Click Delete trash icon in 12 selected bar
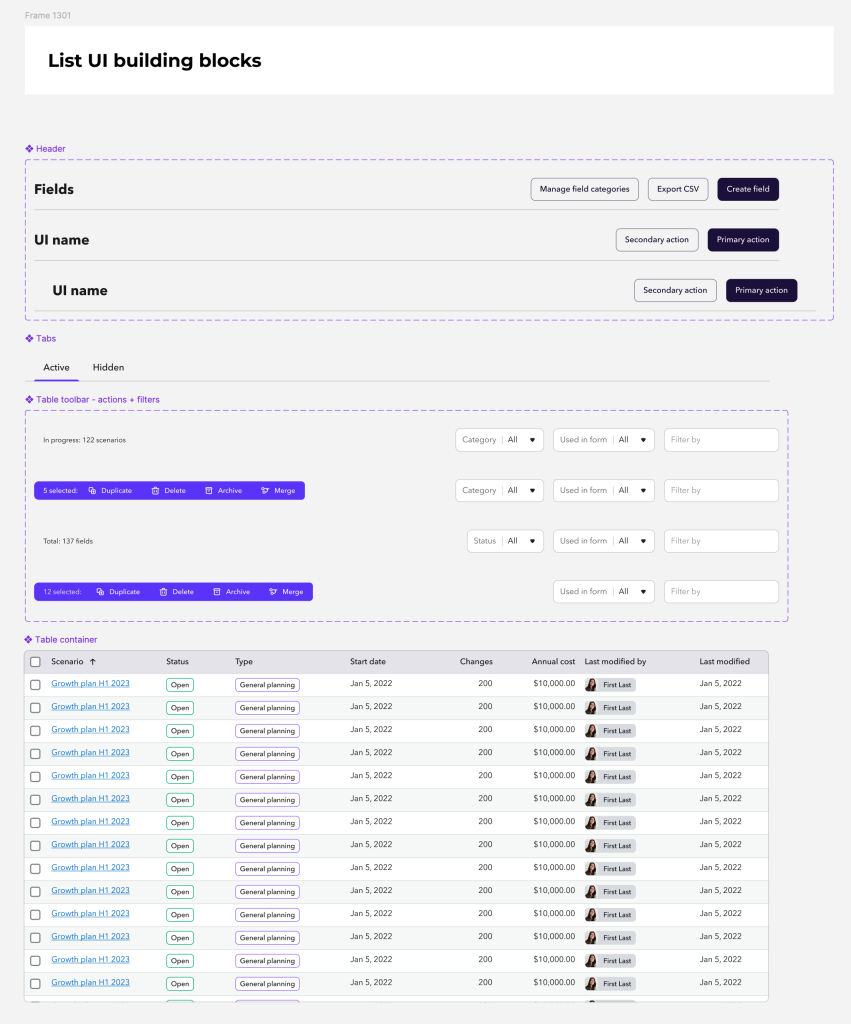This screenshot has height=1024, width=851. [x=164, y=592]
